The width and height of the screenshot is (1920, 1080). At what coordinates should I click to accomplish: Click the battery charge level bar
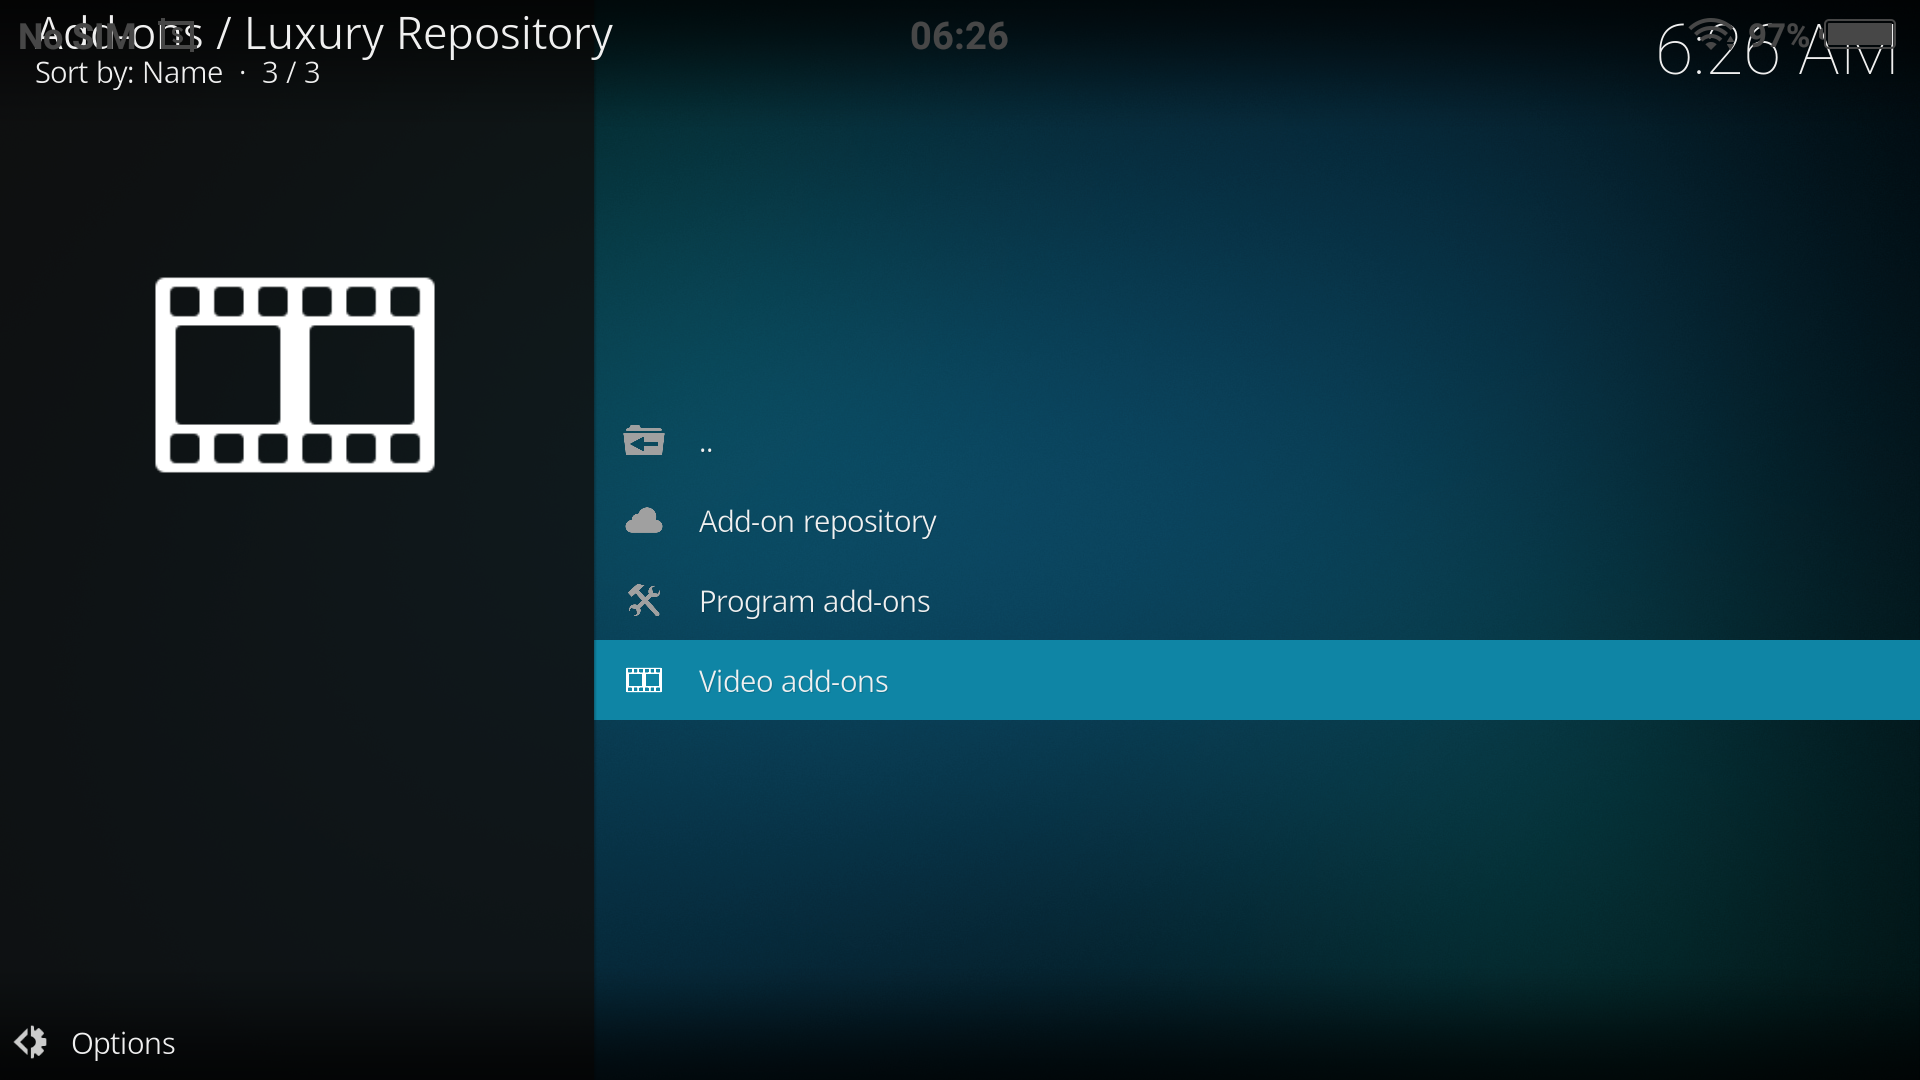[x=1860, y=33]
